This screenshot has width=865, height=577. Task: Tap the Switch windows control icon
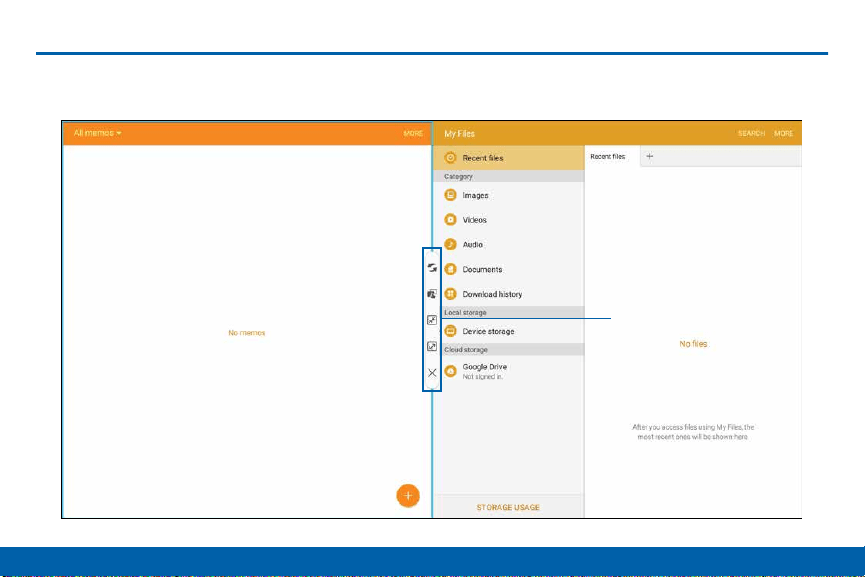point(432,268)
